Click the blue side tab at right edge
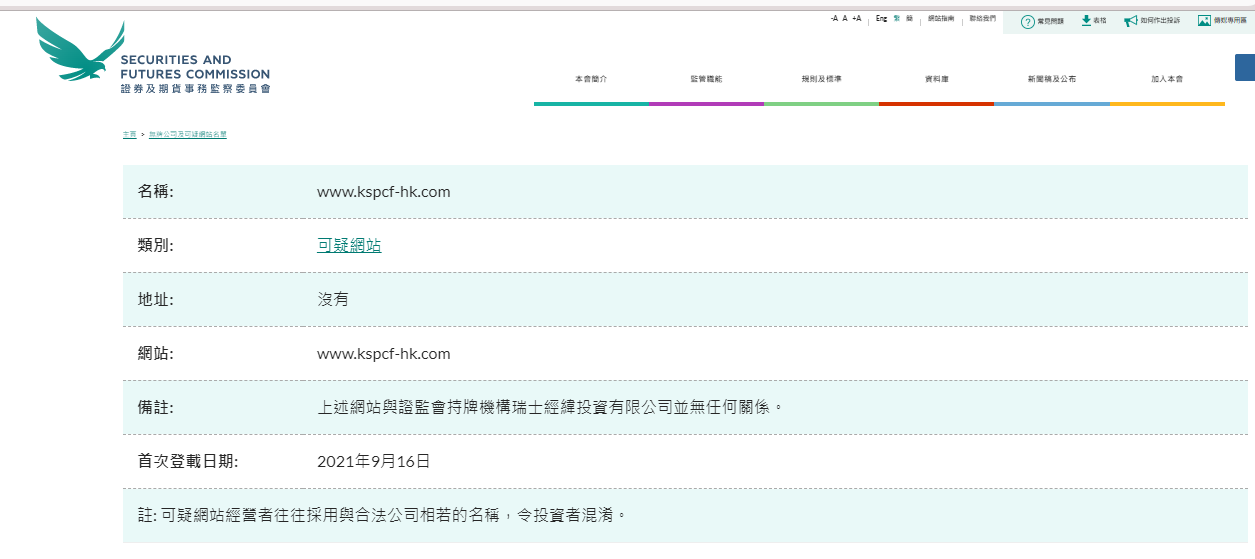This screenshot has height=559, width=1255. click(1245, 67)
